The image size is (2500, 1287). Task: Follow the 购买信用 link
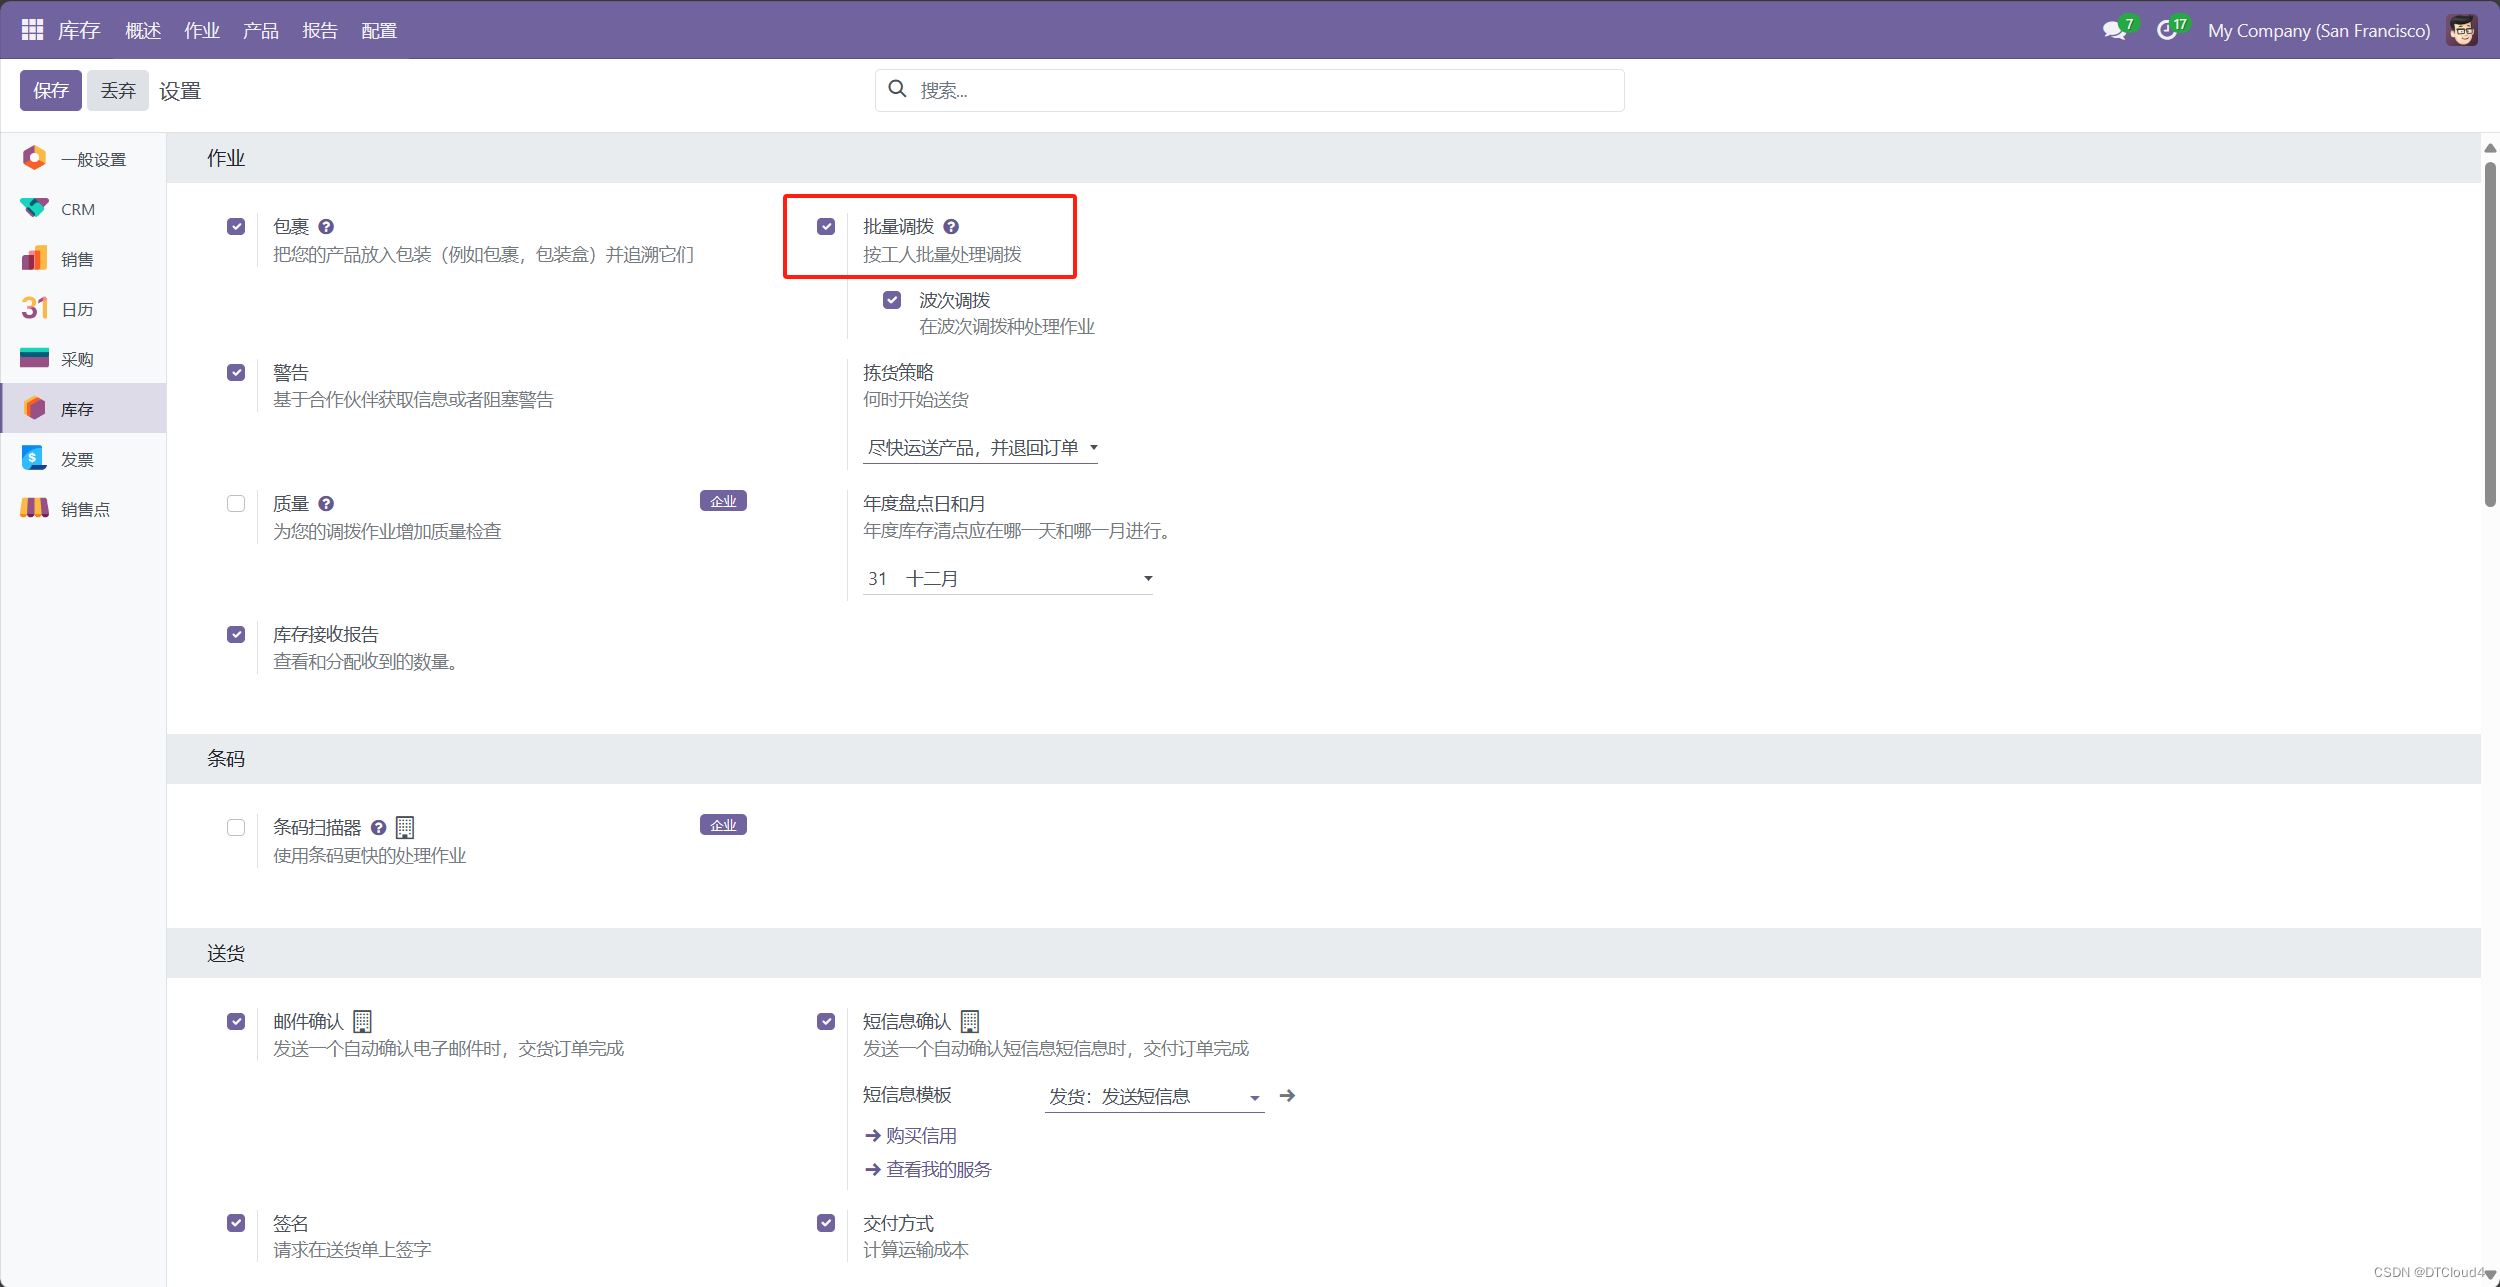click(920, 1136)
